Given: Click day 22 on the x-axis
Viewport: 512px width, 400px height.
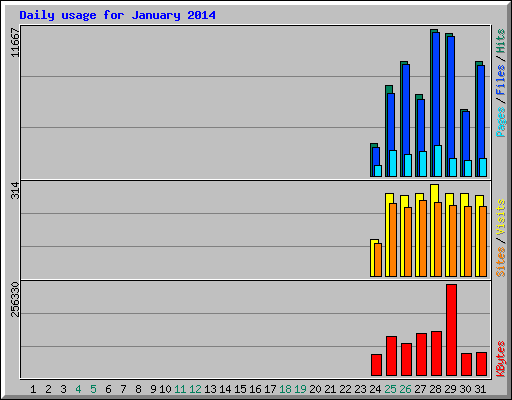Looking at the screenshot, I should pos(345,389).
